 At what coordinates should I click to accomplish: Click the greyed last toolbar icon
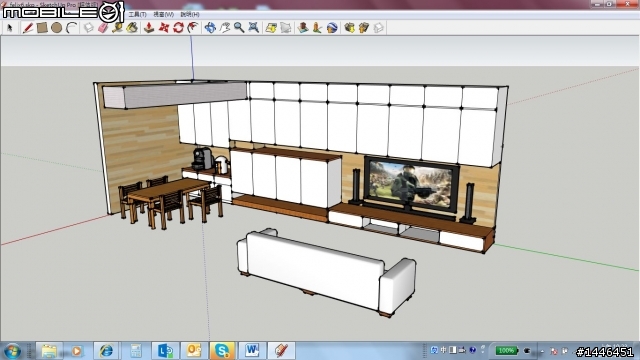click(378, 28)
